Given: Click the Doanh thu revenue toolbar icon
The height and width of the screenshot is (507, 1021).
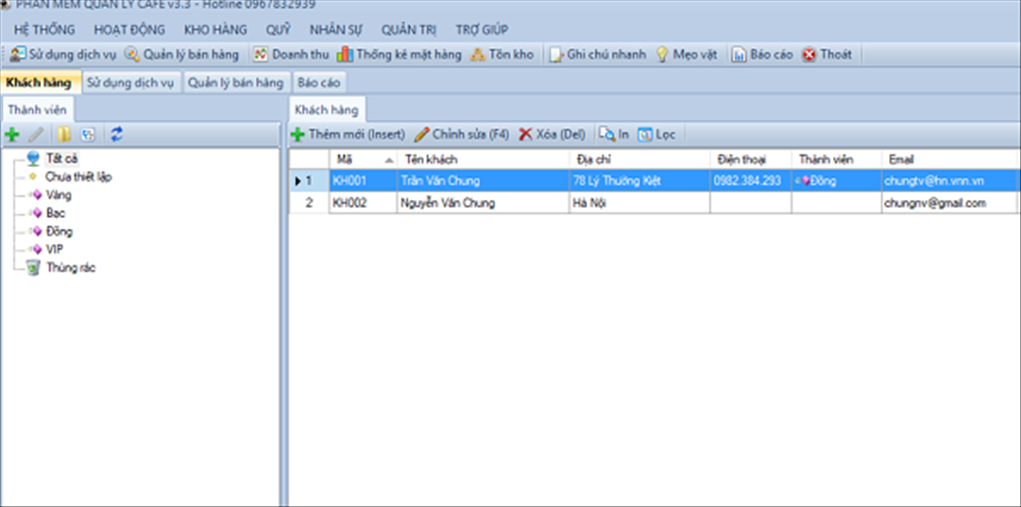Looking at the screenshot, I should (x=261, y=55).
